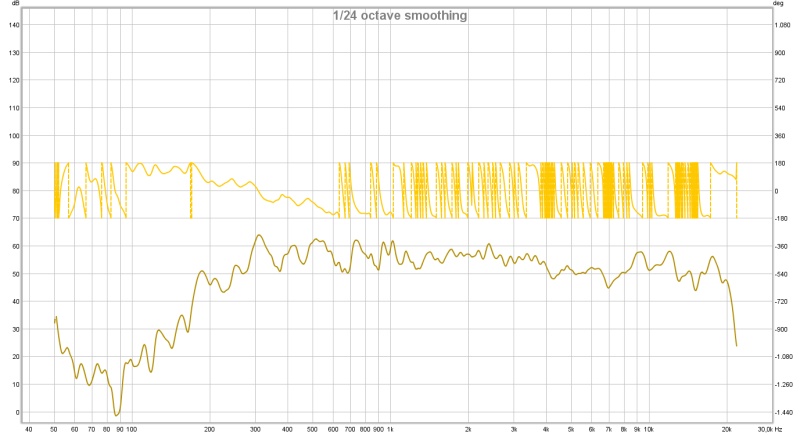Click the "dB" unit label of the level axis
Image resolution: width=800 pixels, height=435 pixels.
(15, 3)
